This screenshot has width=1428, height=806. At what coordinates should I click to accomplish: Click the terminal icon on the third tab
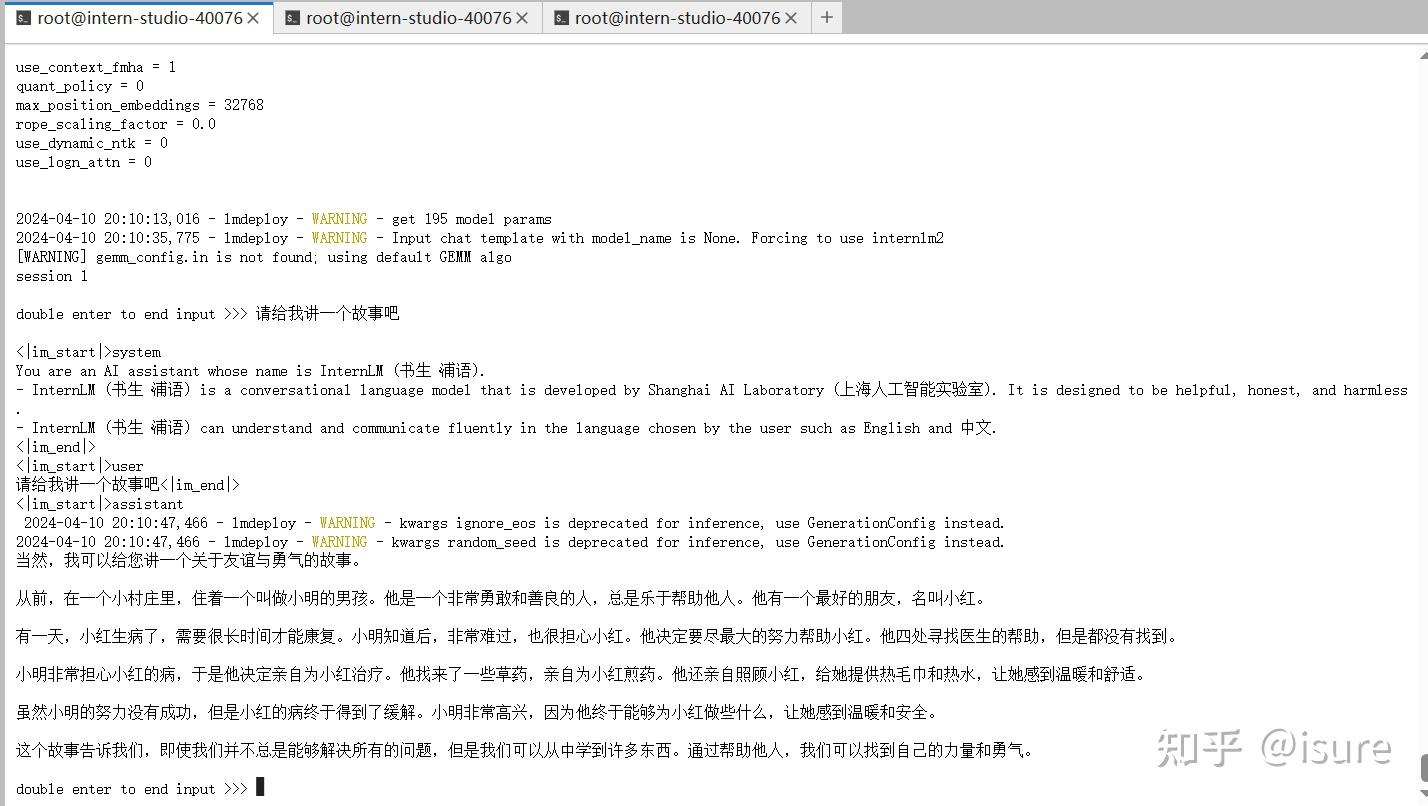point(561,17)
